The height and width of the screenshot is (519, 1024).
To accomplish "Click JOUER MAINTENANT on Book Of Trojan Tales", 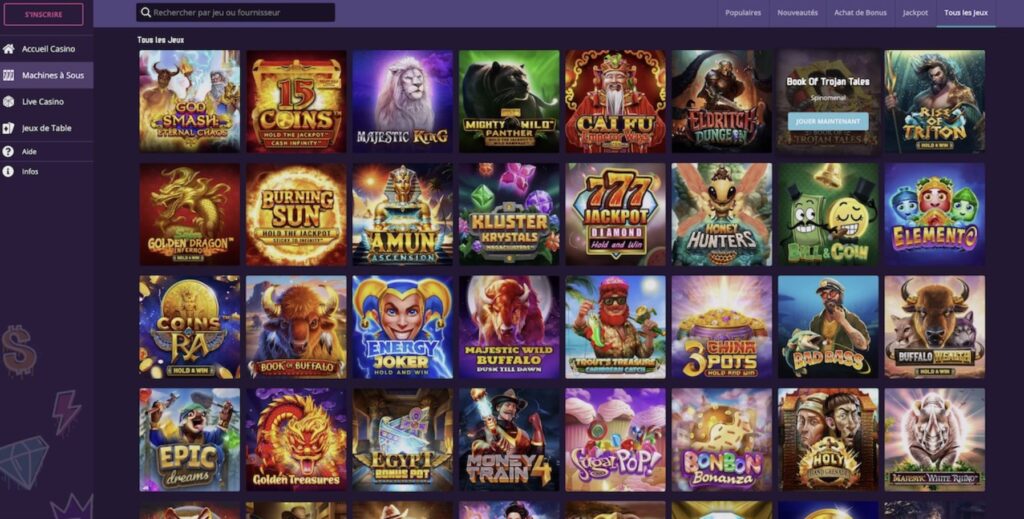I will [x=827, y=121].
